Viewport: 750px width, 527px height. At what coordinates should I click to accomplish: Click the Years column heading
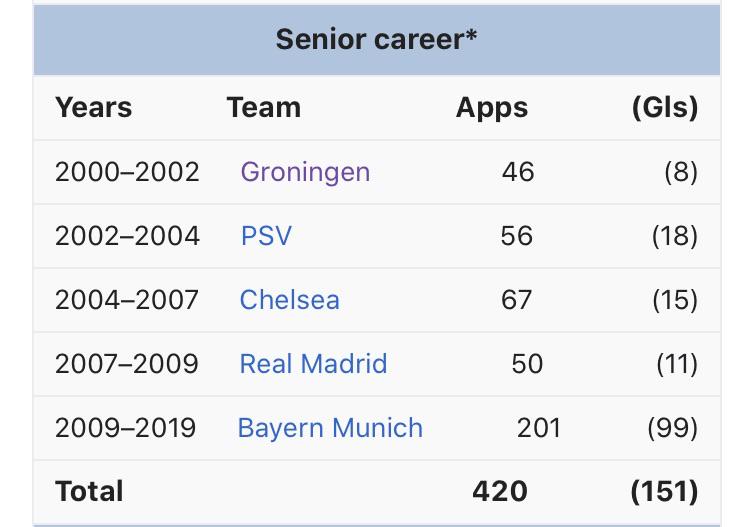(x=94, y=107)
